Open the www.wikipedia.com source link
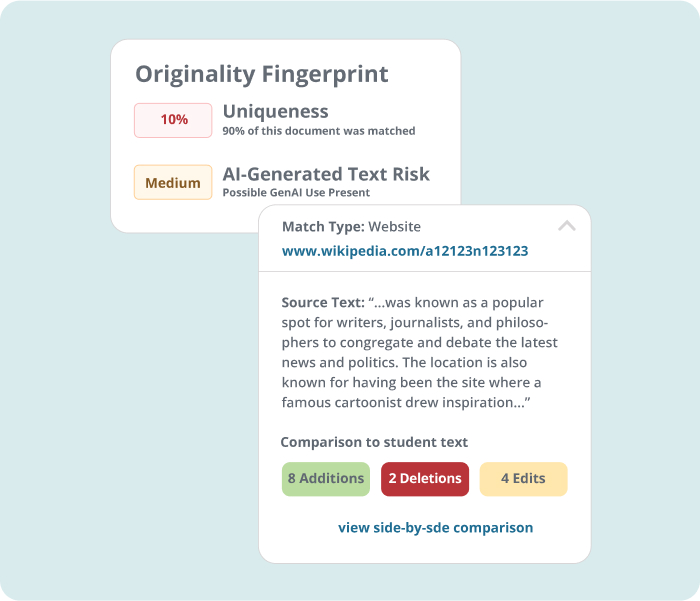This screenshot has width=700, height=601. tap(405, 251)
